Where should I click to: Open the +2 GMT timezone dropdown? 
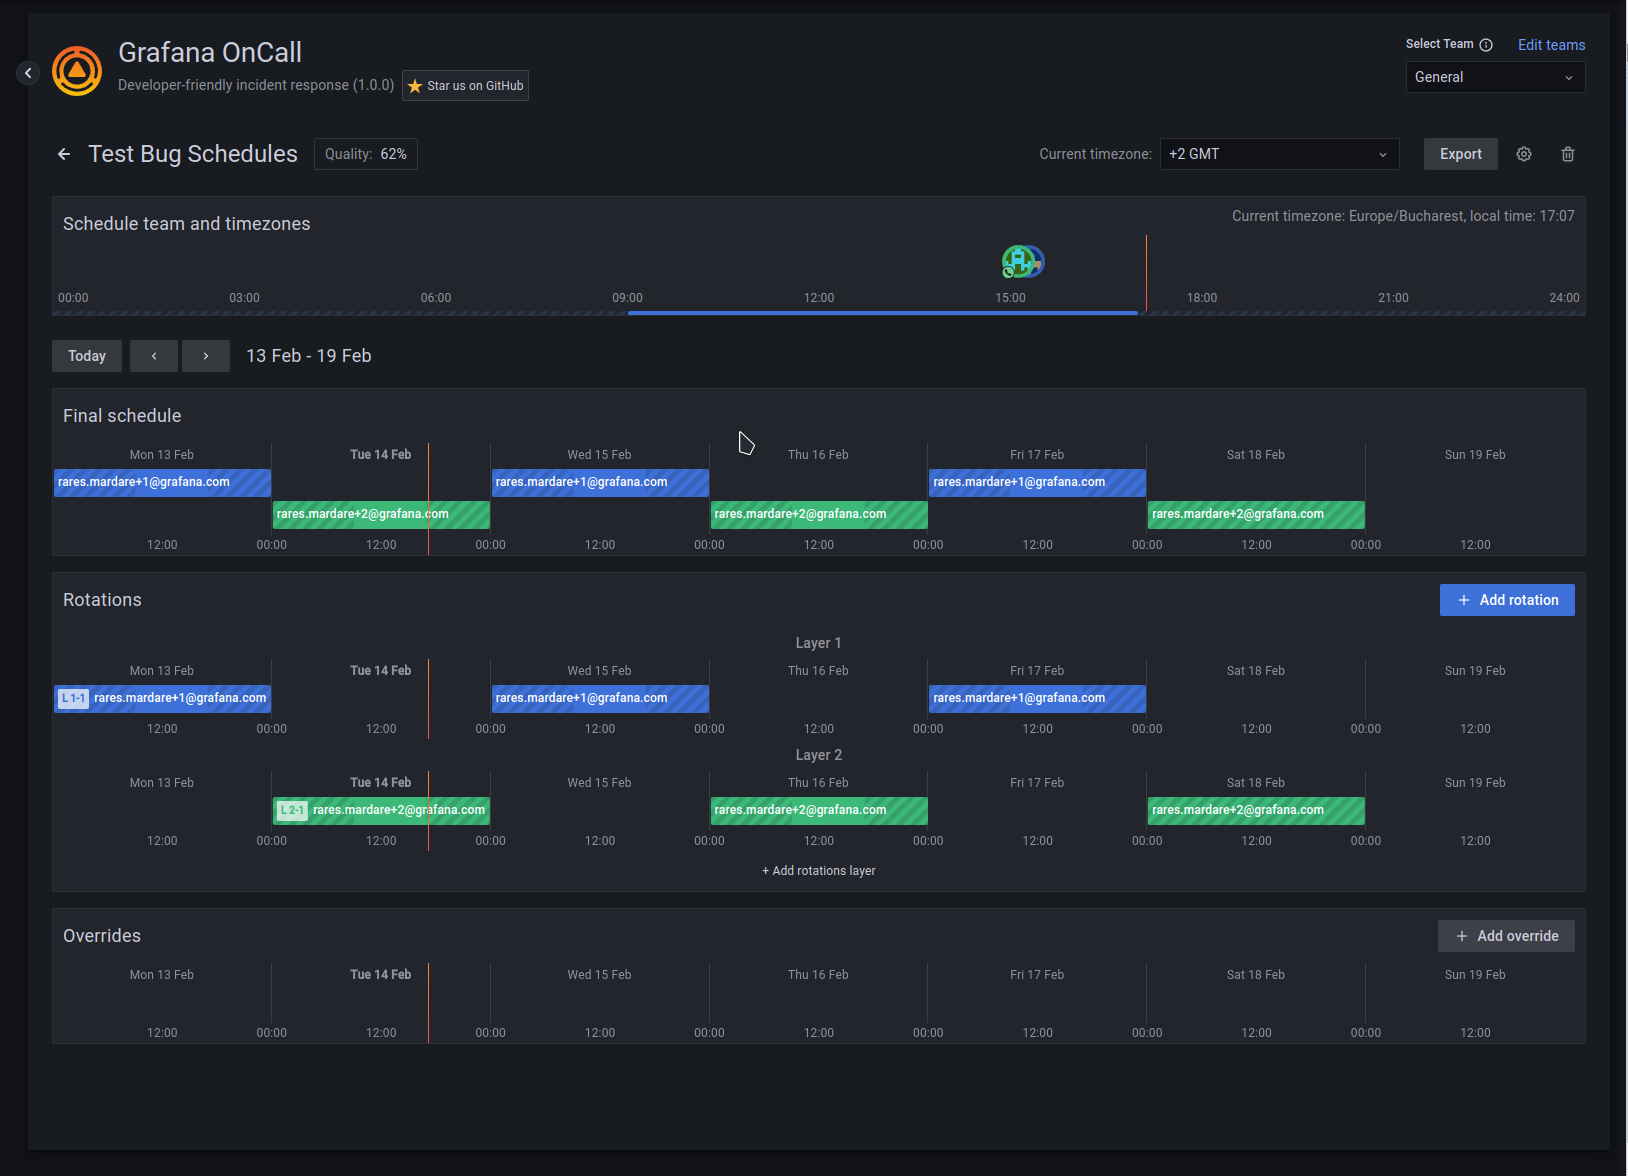pyautogui.click(x=1279, y=154)
